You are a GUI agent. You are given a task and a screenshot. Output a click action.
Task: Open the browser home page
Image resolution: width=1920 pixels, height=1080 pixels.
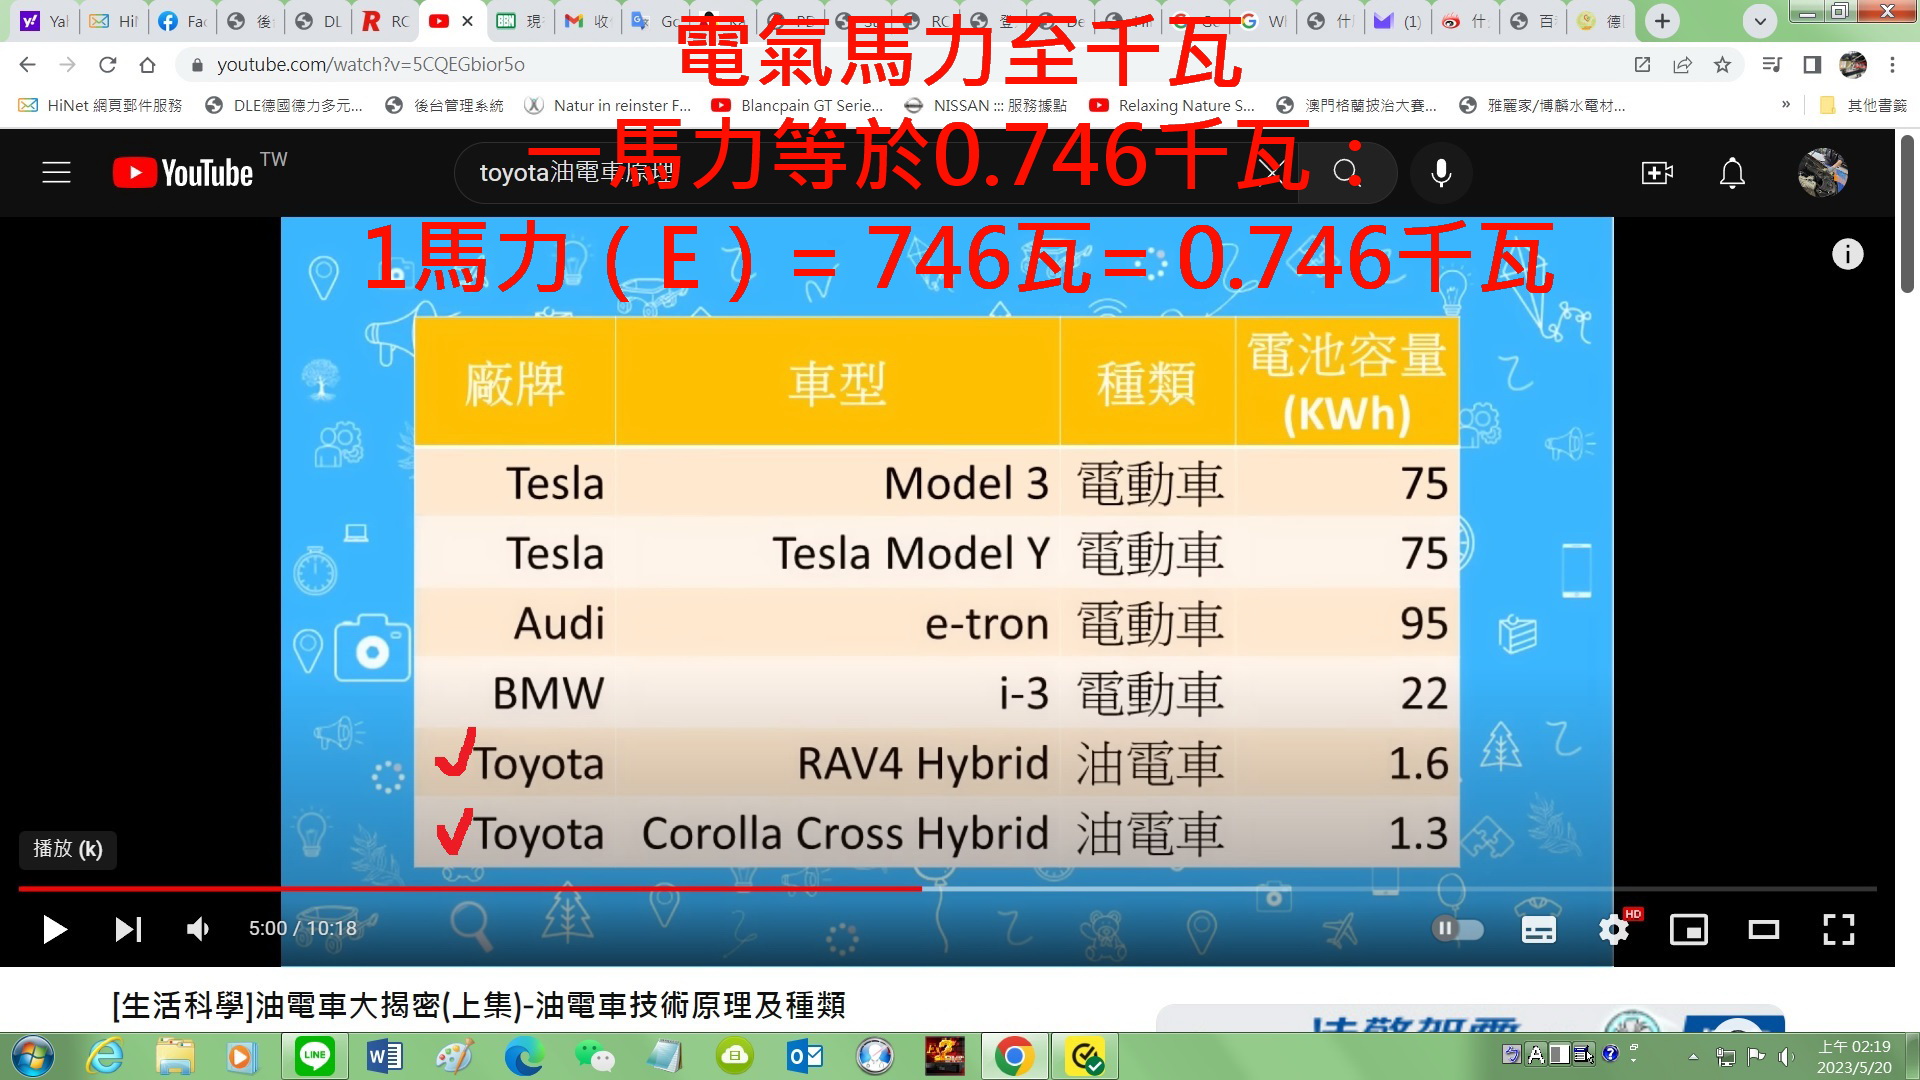click(147, 65)
